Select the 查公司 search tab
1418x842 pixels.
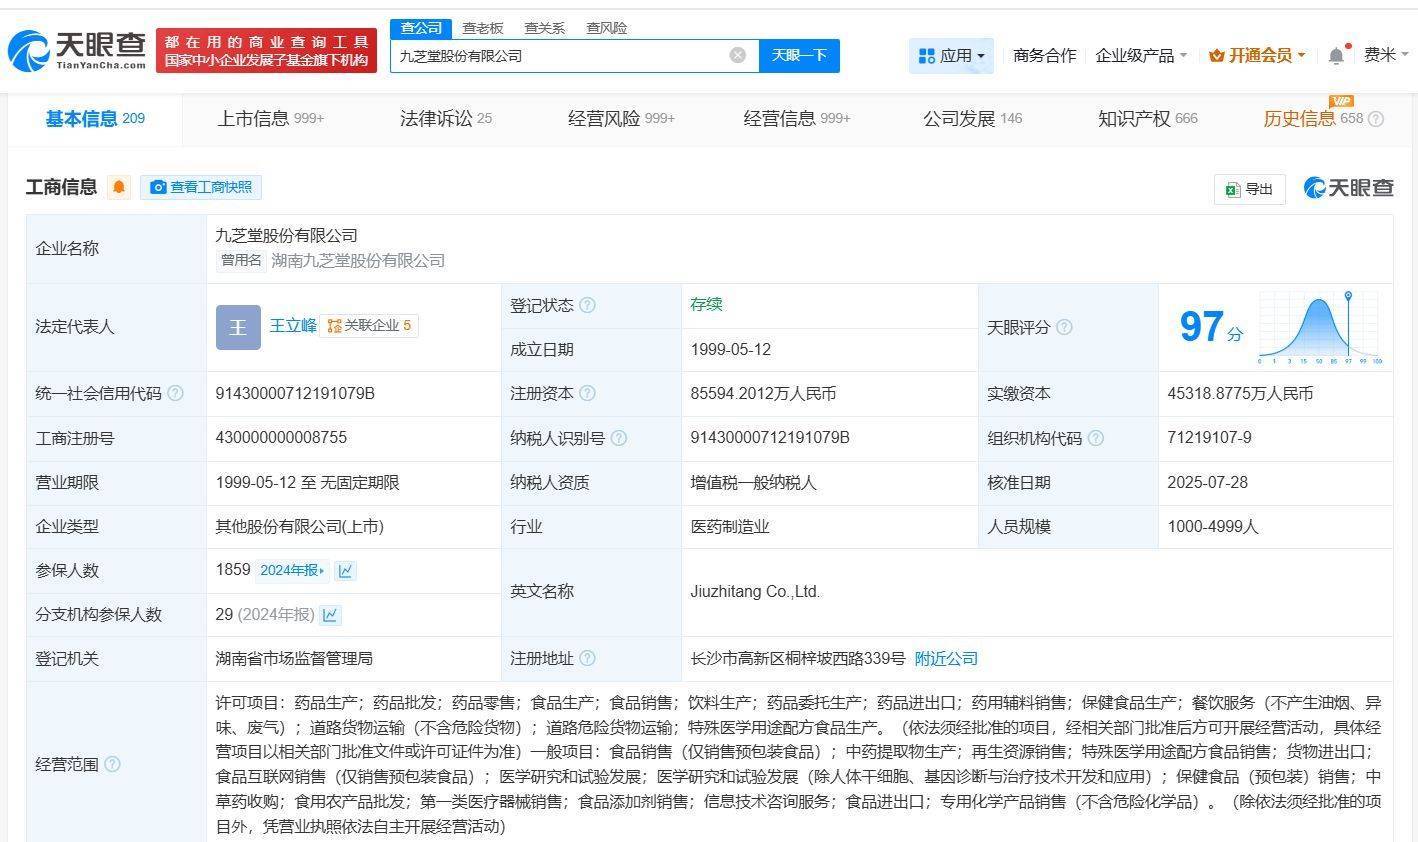421,28
